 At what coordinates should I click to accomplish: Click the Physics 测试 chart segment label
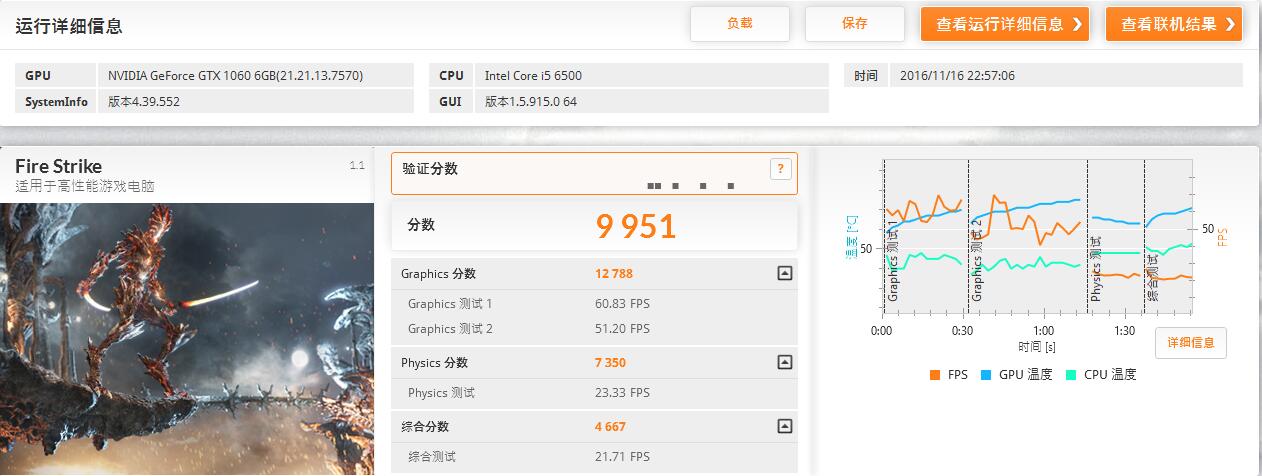point(1097,269)
